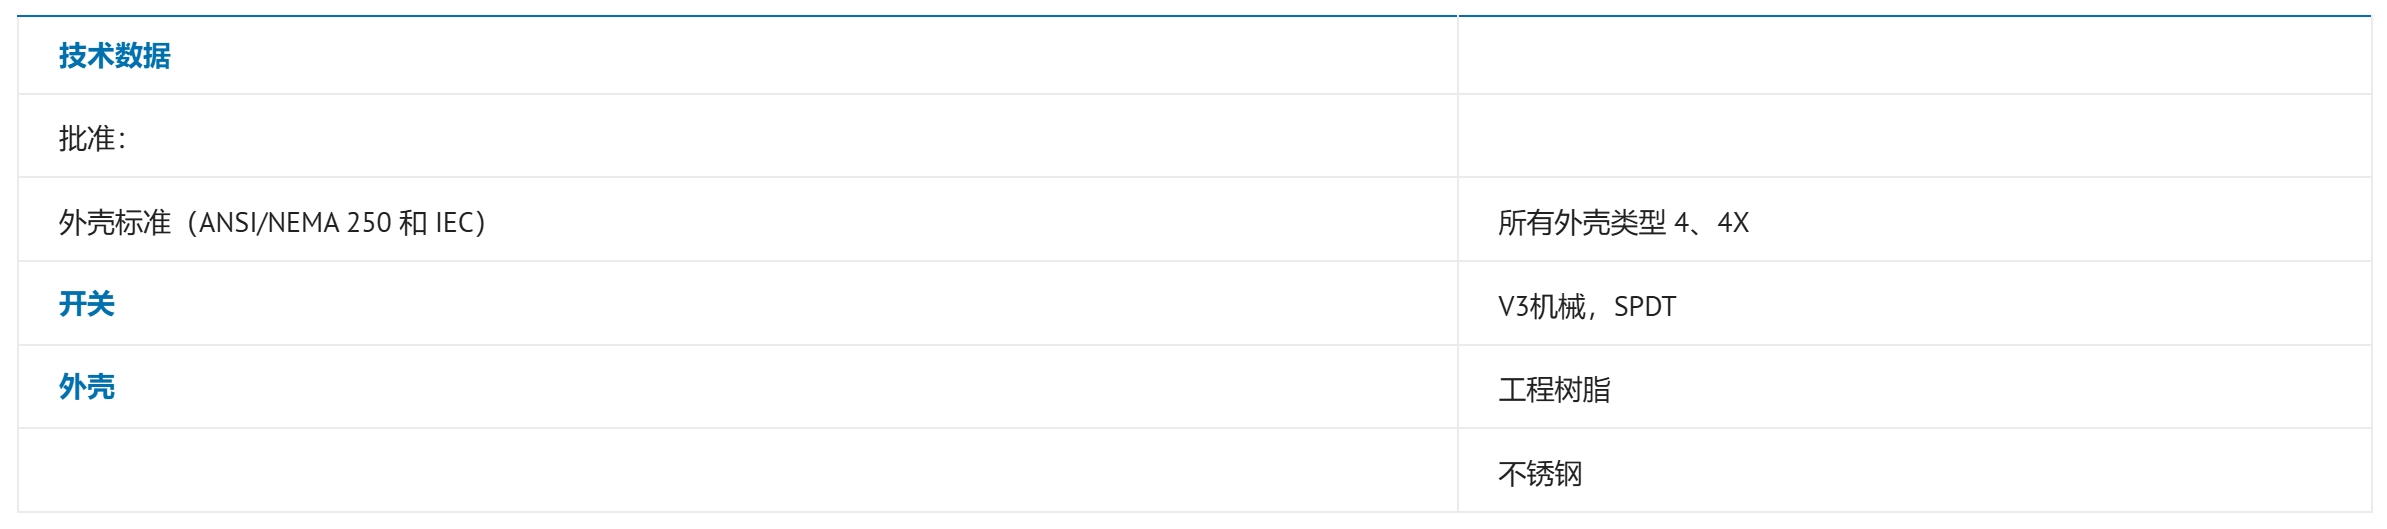Select the number 250 in standards label
The width and height of the screenshot is (2387, 529).
point(368,222)
